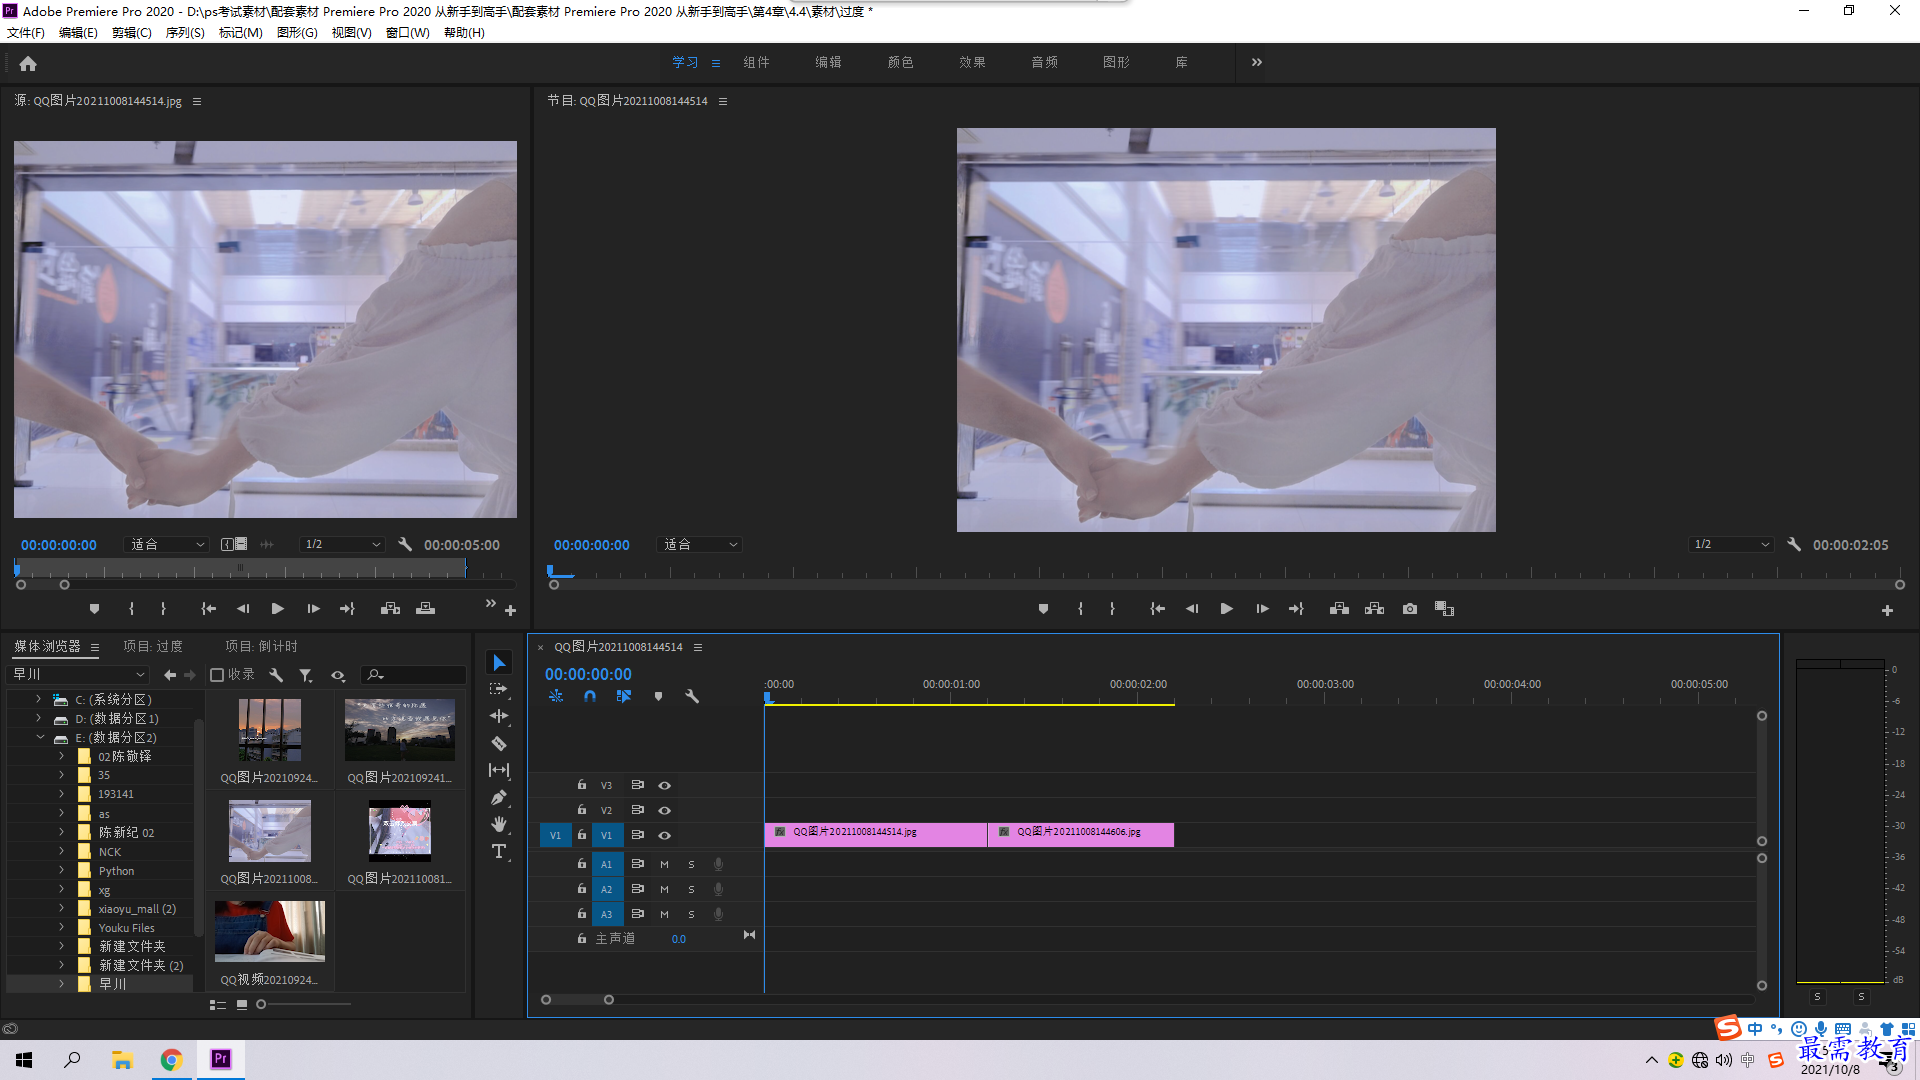This screenshot has width=1920, height=1080.
Task: Solo audio track A2
Action: point(691,889)
